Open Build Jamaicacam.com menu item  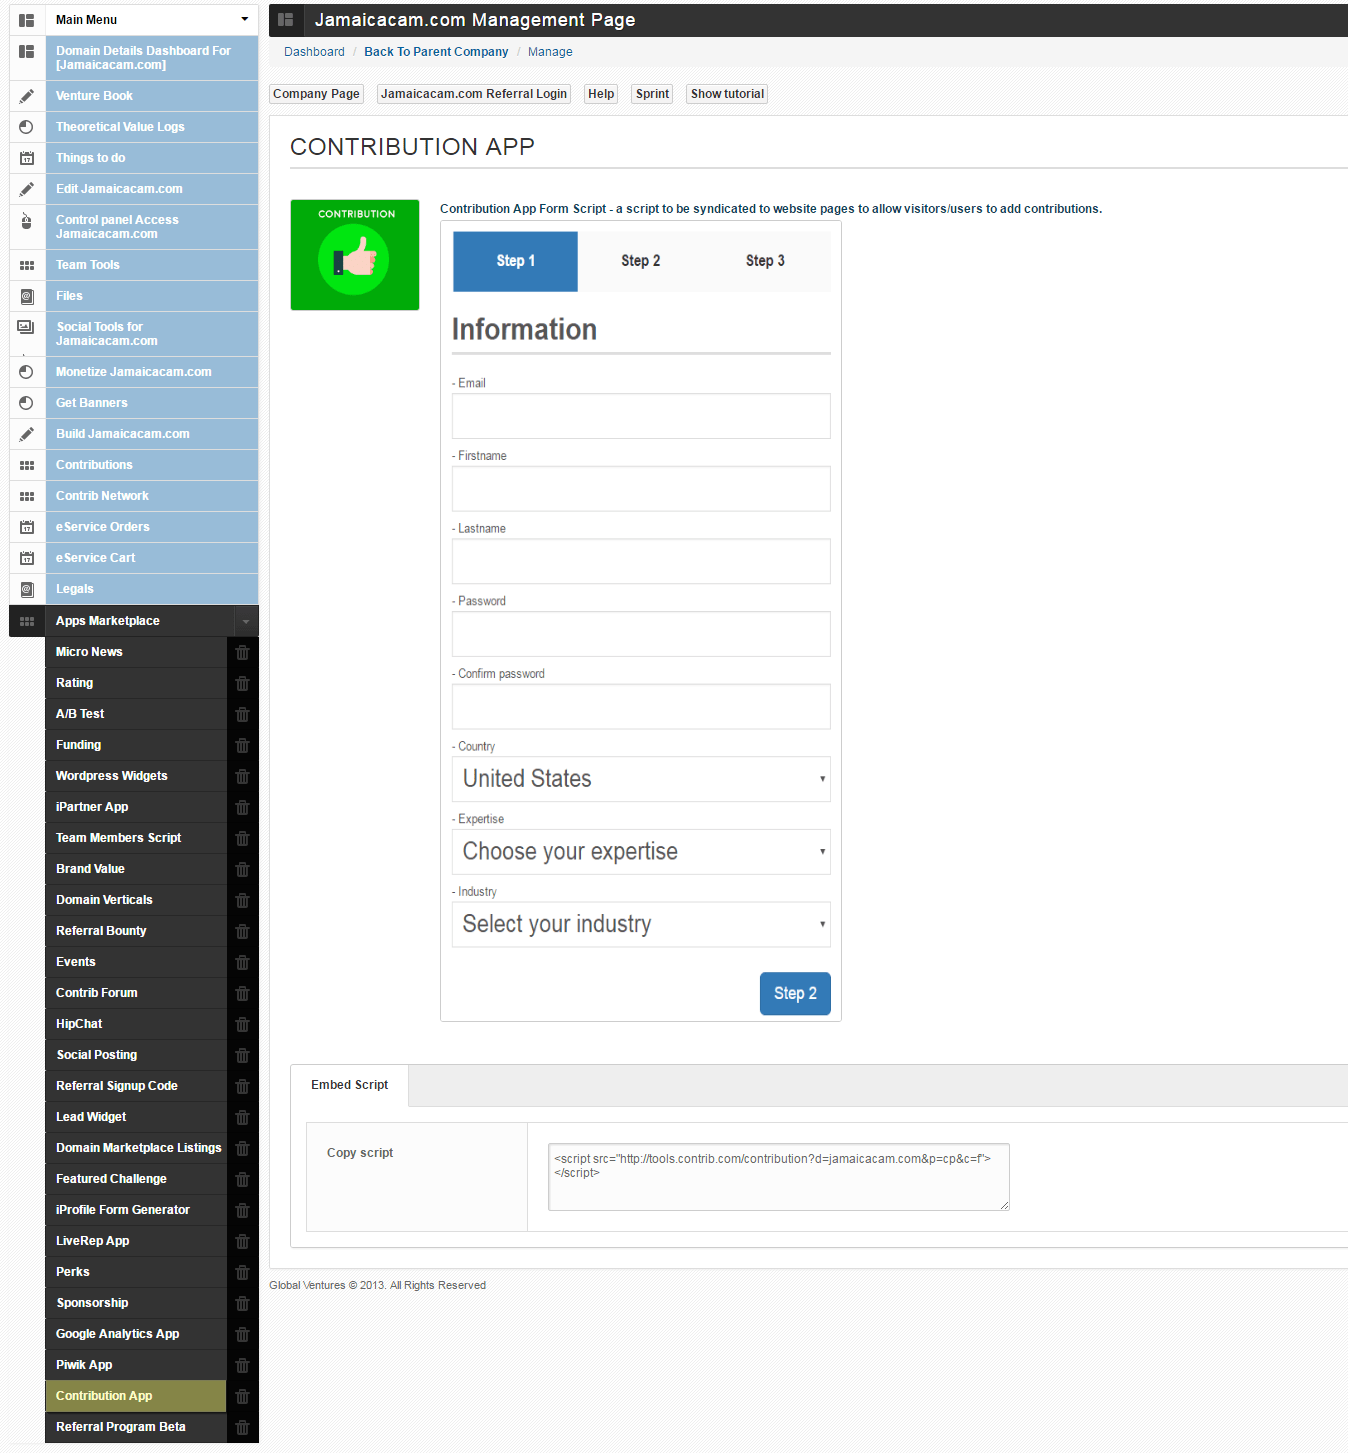click(x=152, y=434)
